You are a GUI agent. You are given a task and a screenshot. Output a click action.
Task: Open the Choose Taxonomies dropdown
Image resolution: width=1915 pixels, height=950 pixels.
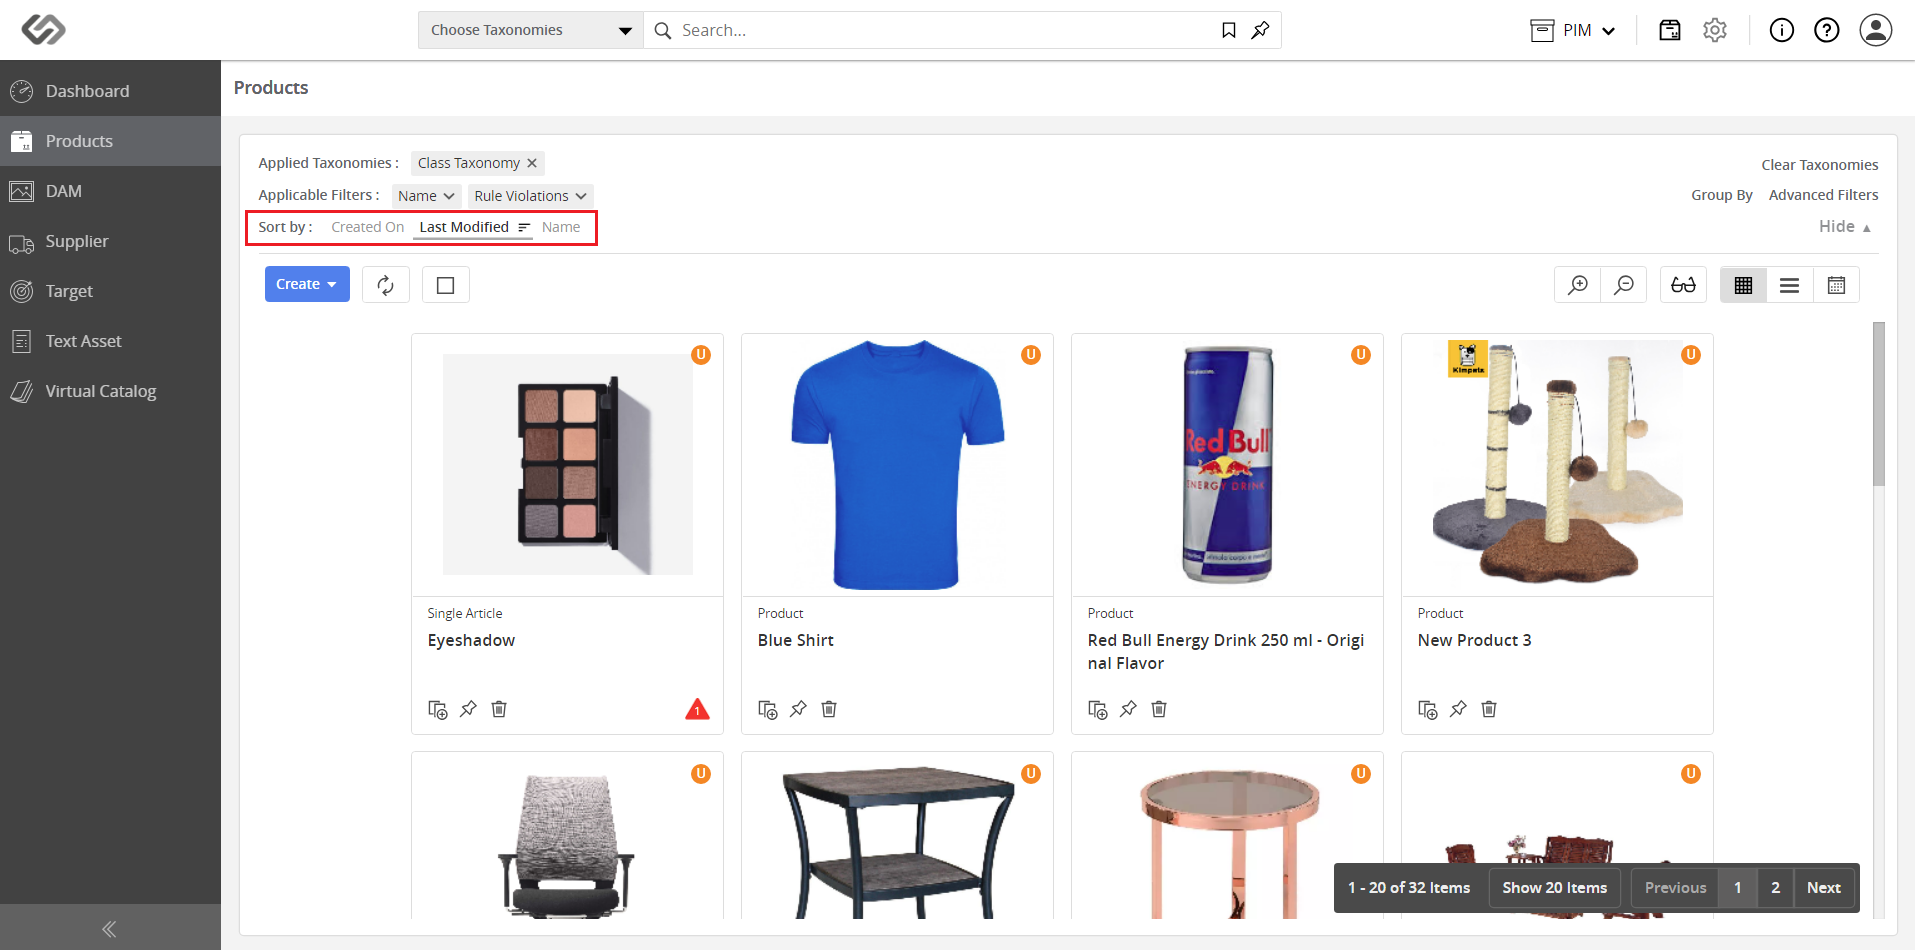[531, 30]
